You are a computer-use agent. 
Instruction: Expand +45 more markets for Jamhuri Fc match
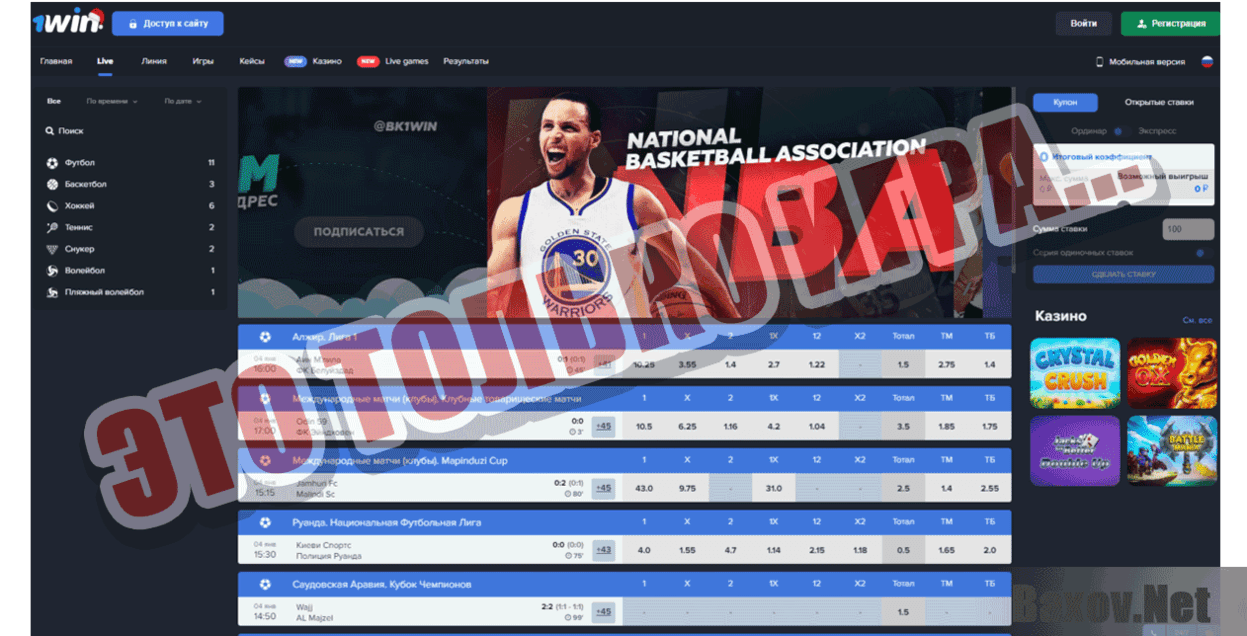click(x=603, y=488)
